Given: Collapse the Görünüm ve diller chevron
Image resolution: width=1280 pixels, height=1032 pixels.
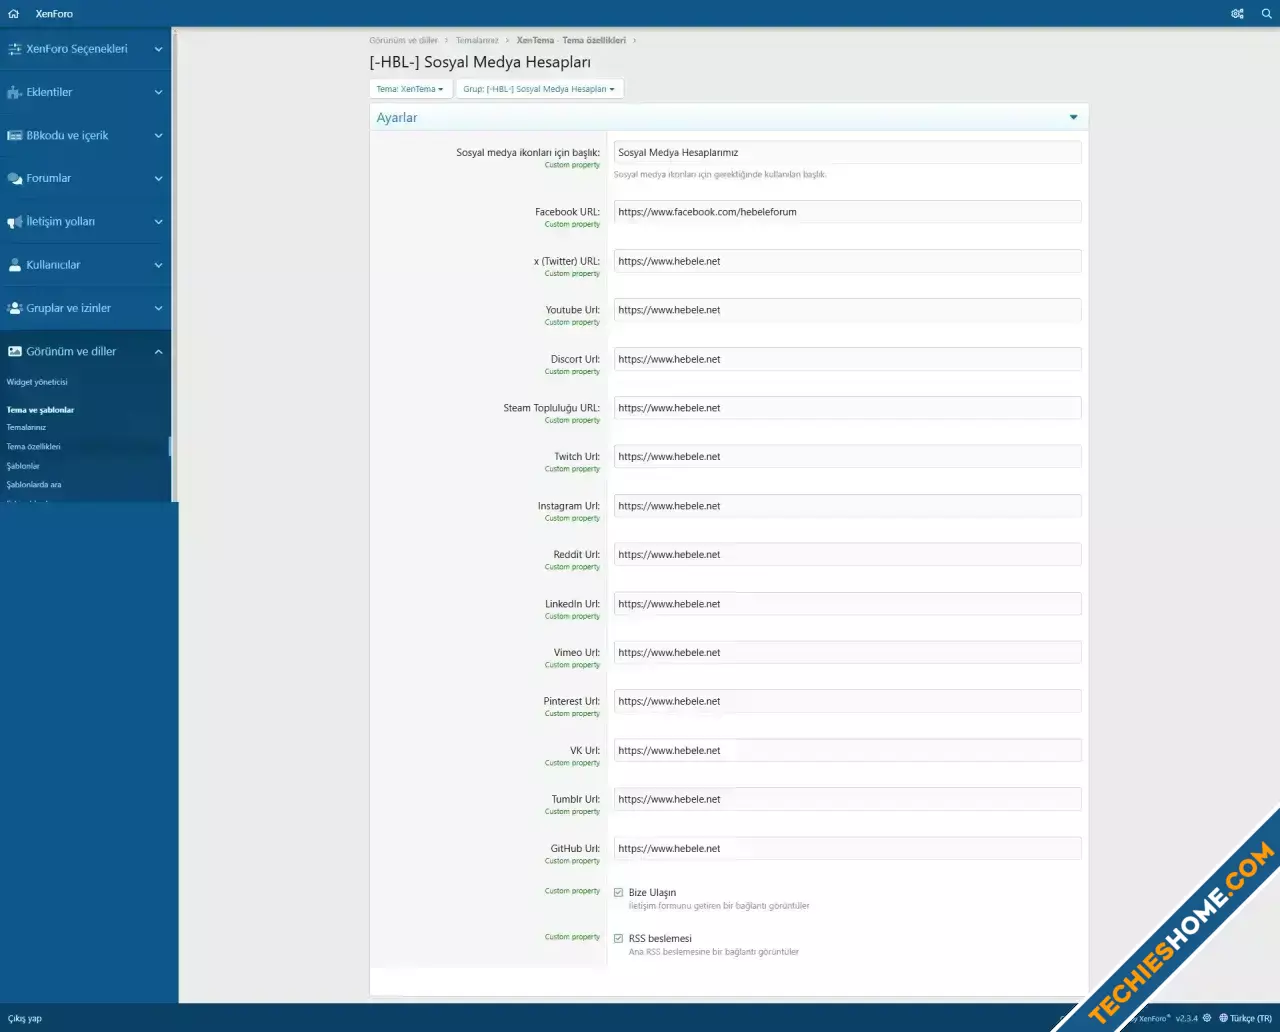Looking at the screenshot, I should click(158, 351).
